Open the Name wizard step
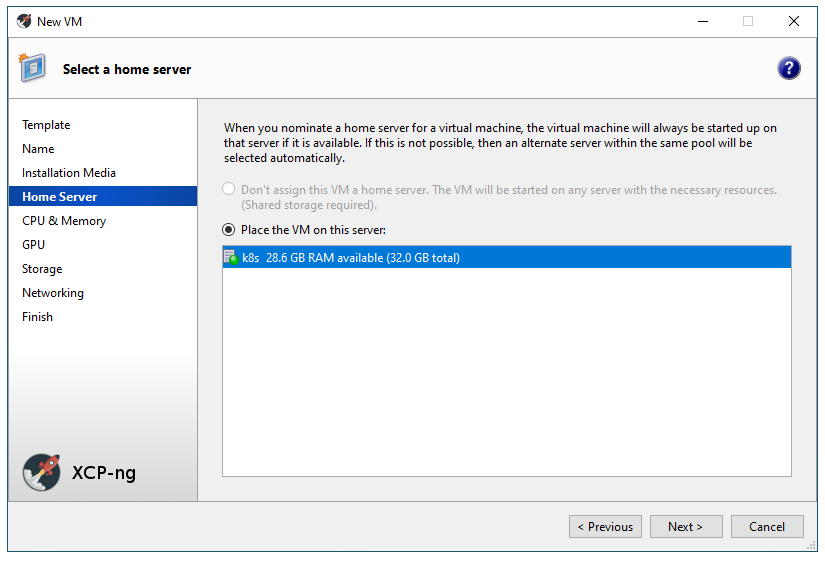The image size is (825, 565). coord(38,149)
